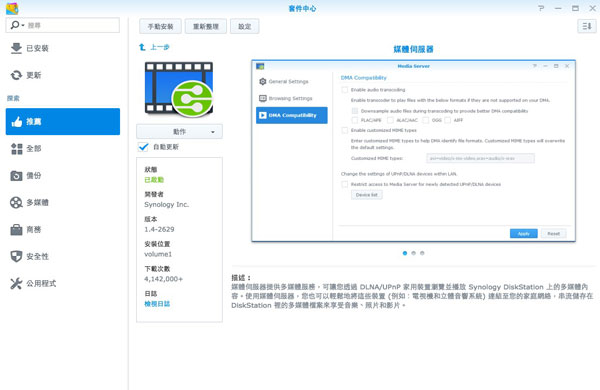Click the Package Center logo icon
The height and width of the screenshot is (390, 600).
(12, 8)
